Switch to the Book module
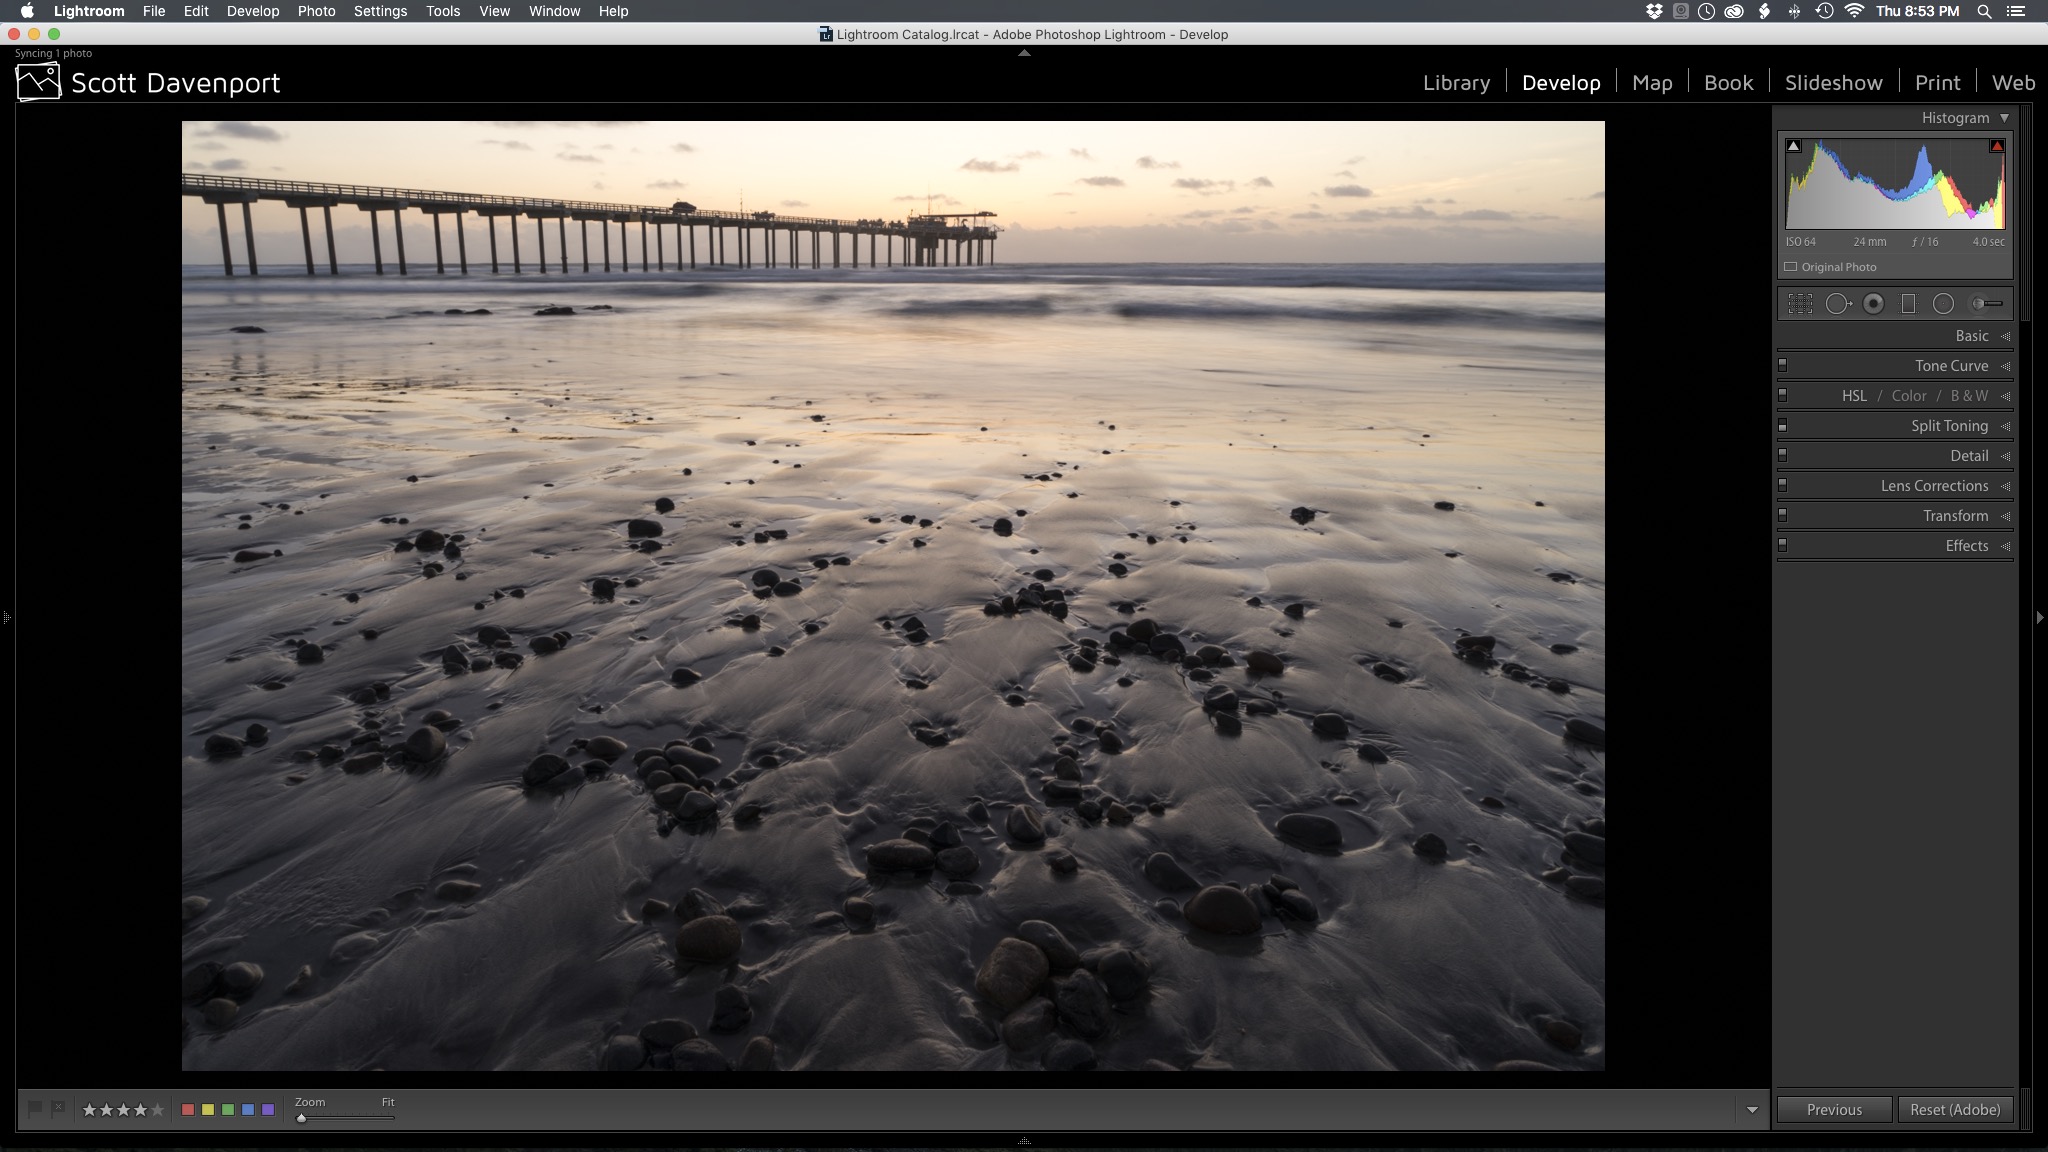This screenshot has height=1152, width=2048. (1728, 83)
